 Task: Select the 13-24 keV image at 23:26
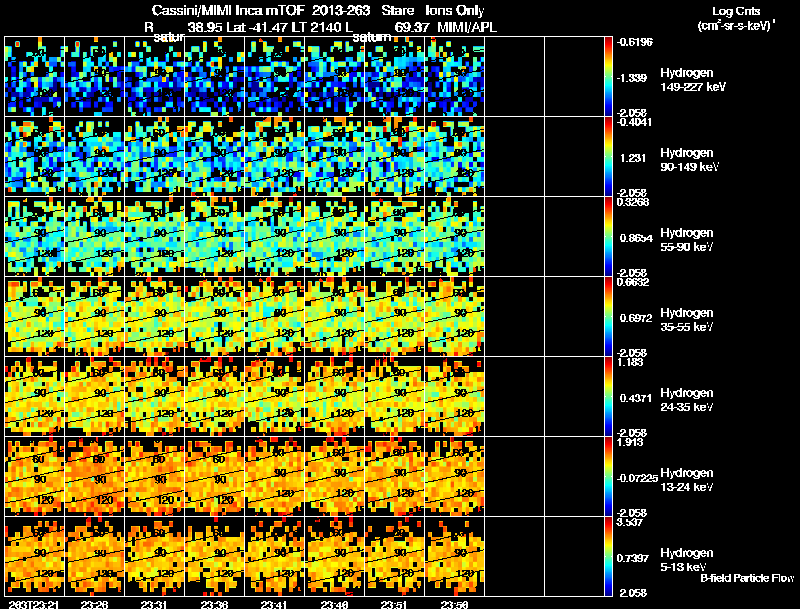point(94,477)
